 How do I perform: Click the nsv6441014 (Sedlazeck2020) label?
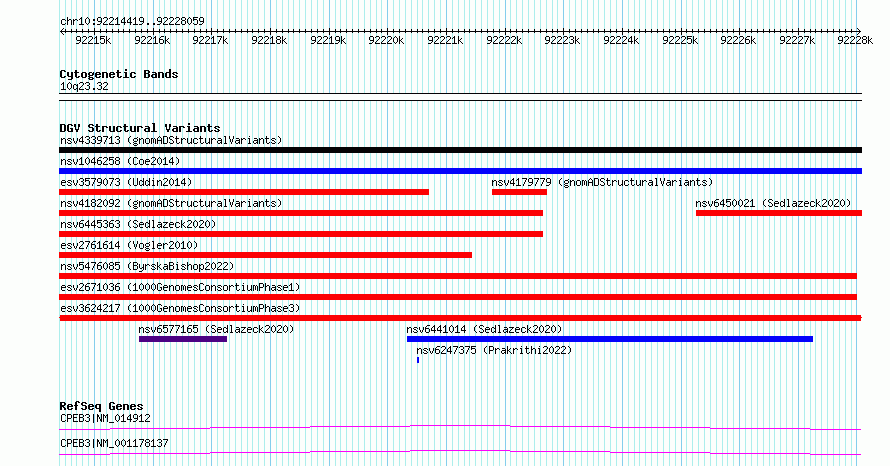tap(484, 329)
